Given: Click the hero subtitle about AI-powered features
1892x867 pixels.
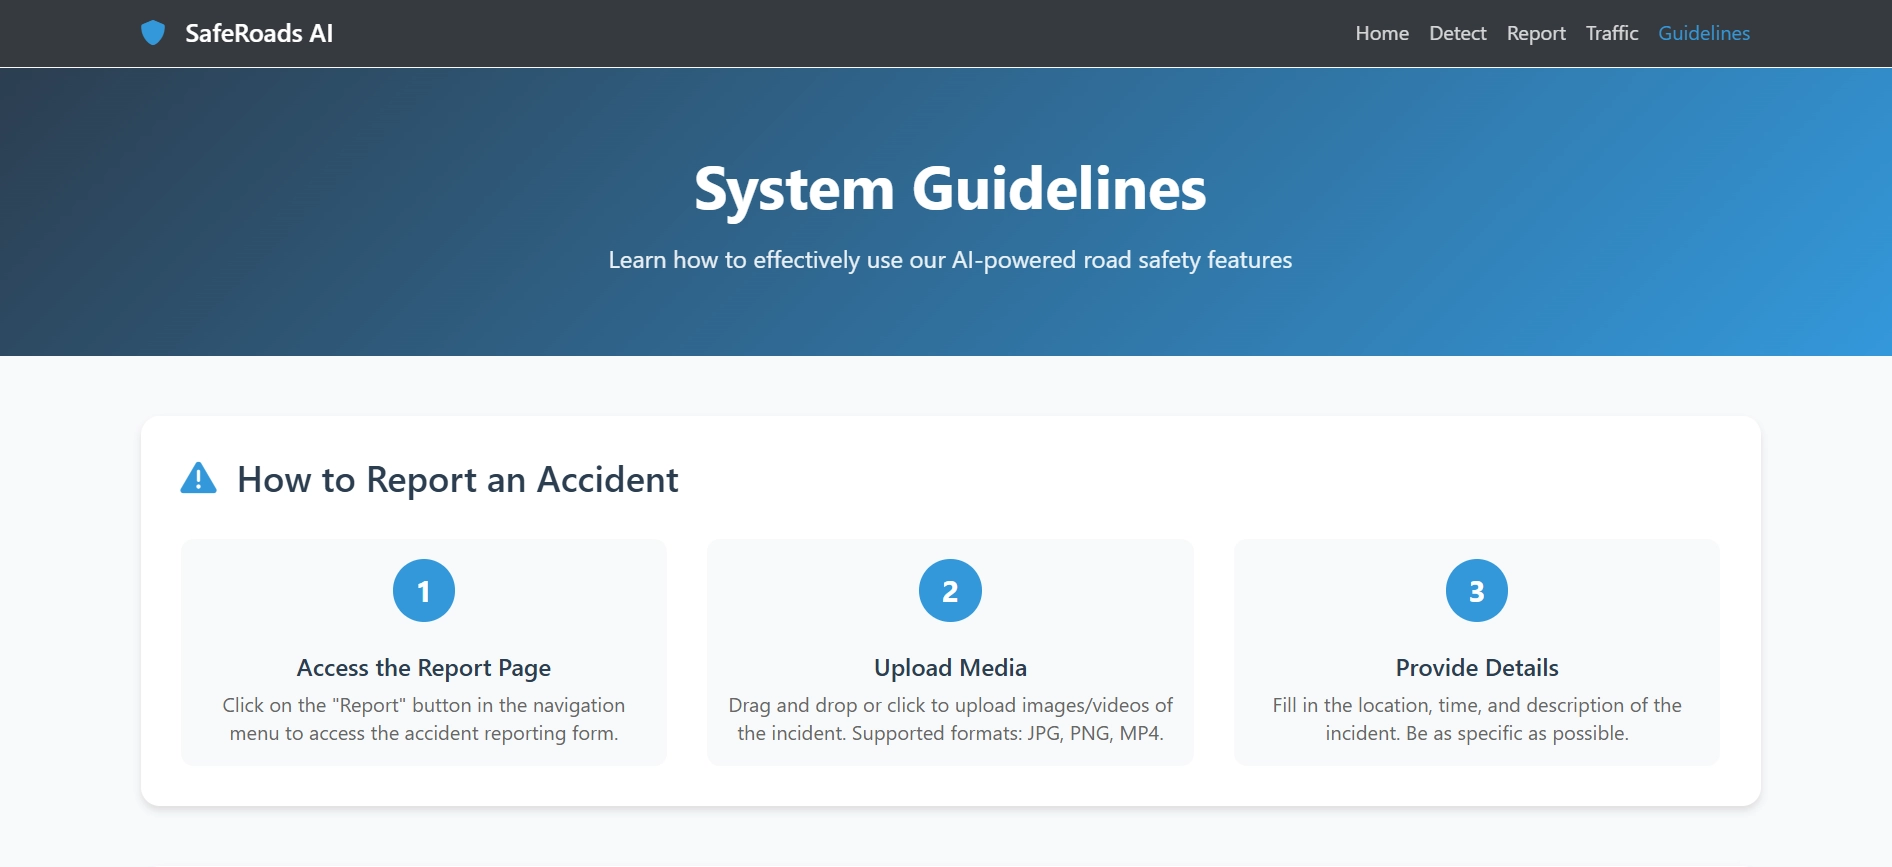Looking at the screenshot, I should pos(950,260).
